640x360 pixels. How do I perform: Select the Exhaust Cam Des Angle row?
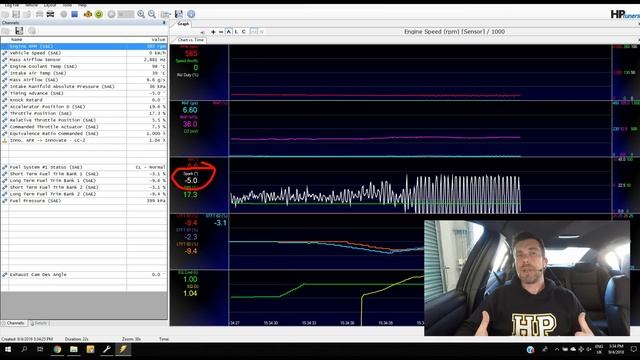click(84, 275)
